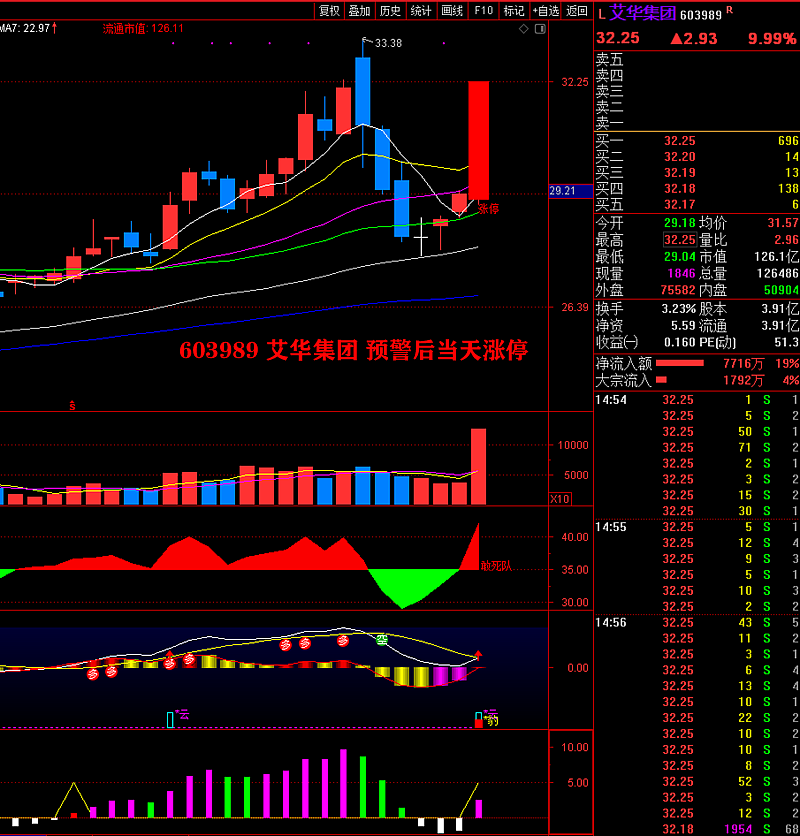Viewport: 800px width, 836px height.
Task: Open the 叠加 overlay tool
Action: tap(360, 10)
